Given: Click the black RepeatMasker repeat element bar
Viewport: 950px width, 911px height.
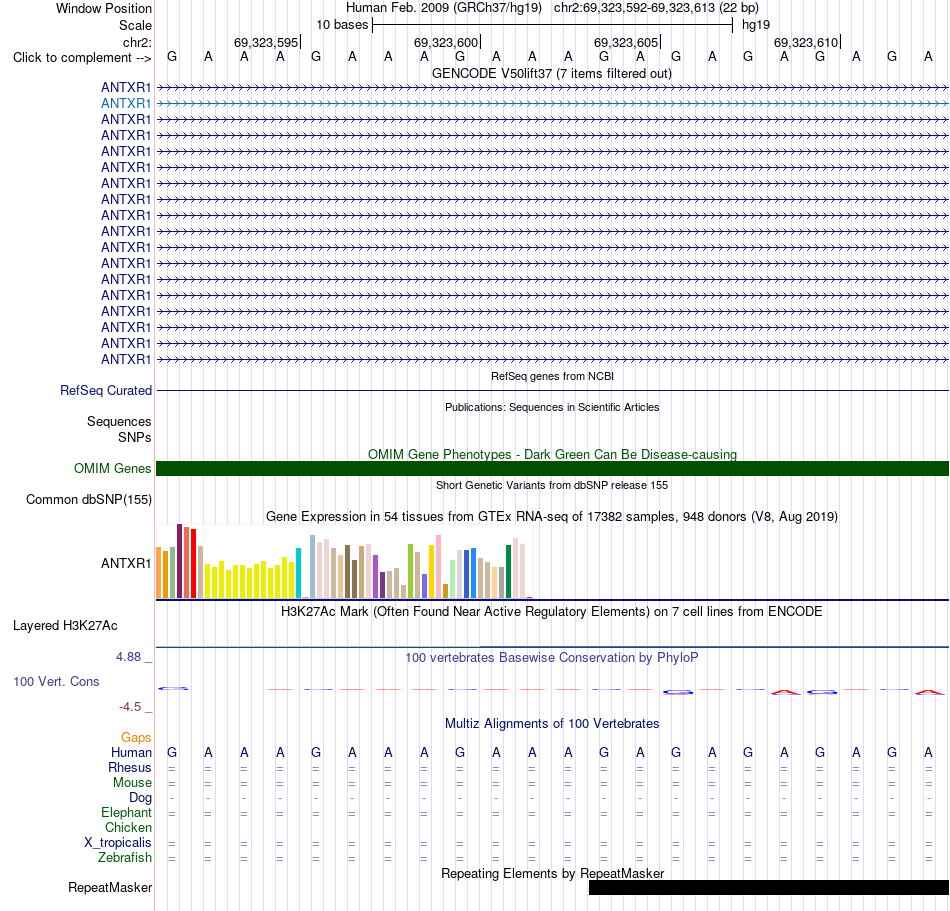Looking at the screenshot, I should click(x=769, y=887).
